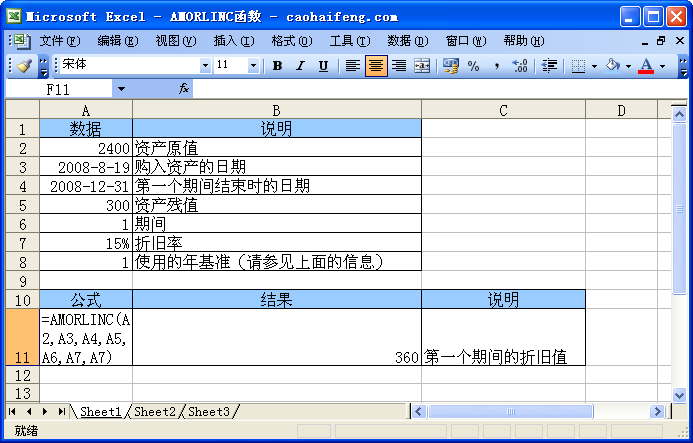Screen dimensions: 693x443
Task: Click the Insert Function fx icon
Action: pos(184,89)
